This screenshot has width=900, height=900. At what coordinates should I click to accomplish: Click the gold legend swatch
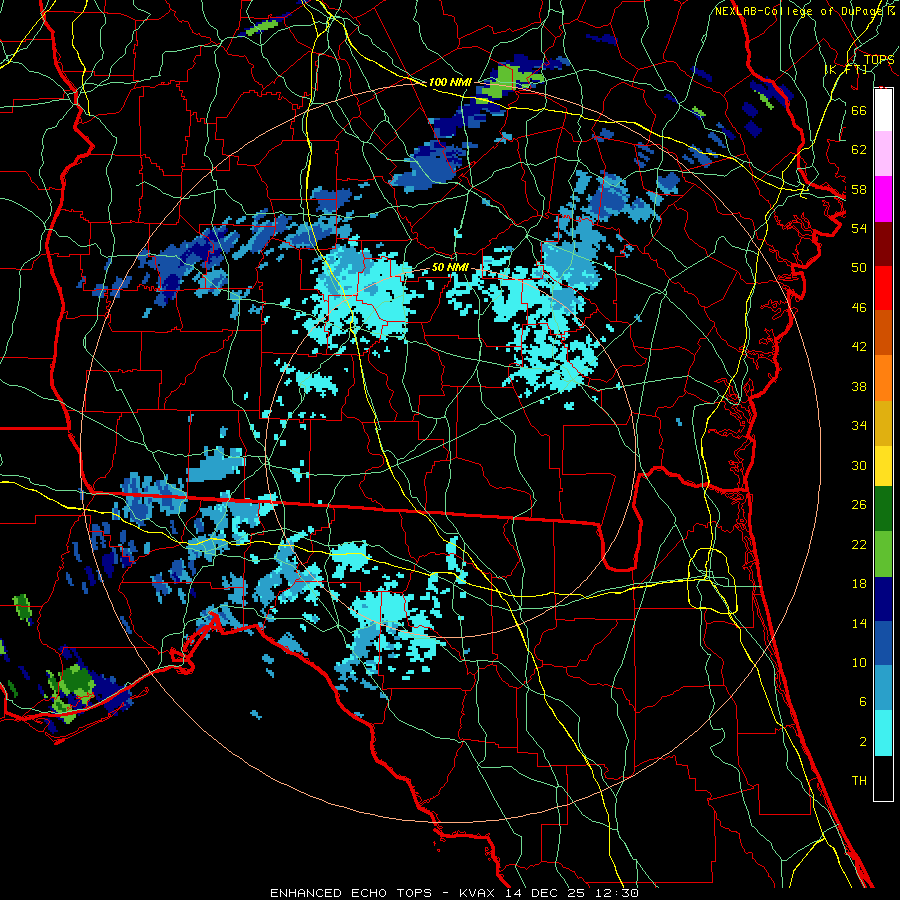883,423
